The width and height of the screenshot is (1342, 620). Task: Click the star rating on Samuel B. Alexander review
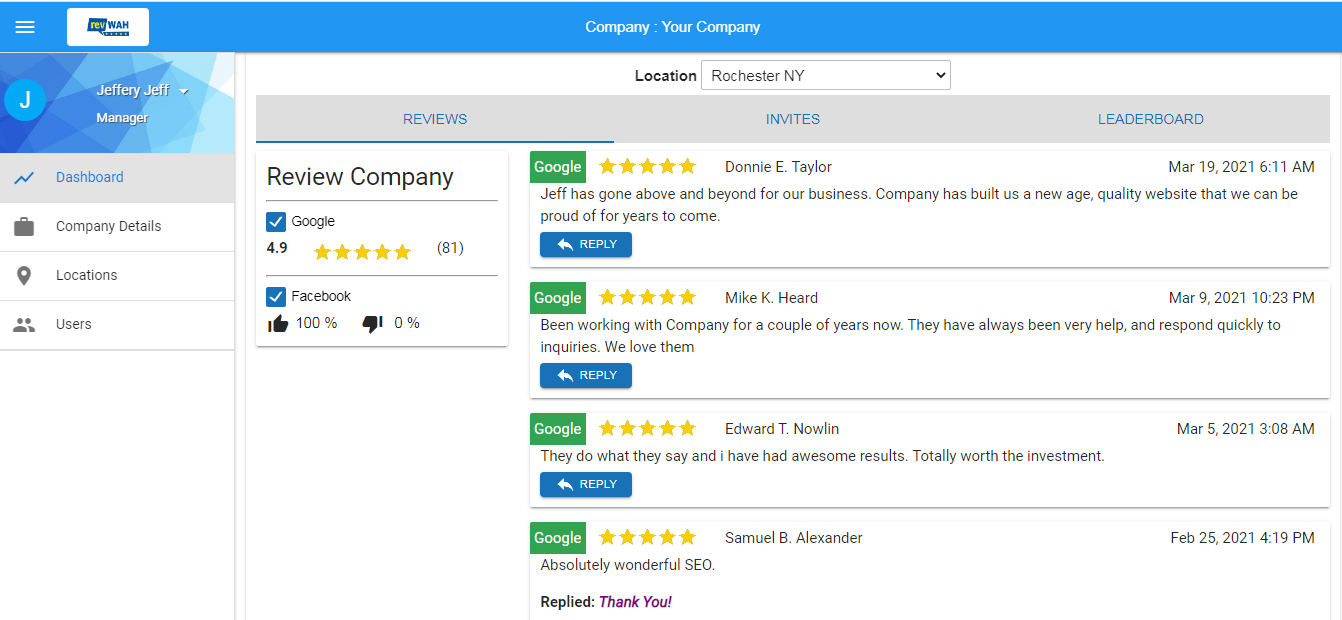pos(647,538)
